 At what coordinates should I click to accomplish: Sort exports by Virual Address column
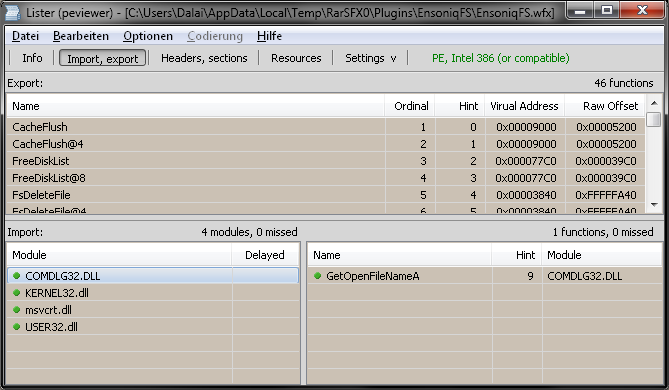click(524, 106)
